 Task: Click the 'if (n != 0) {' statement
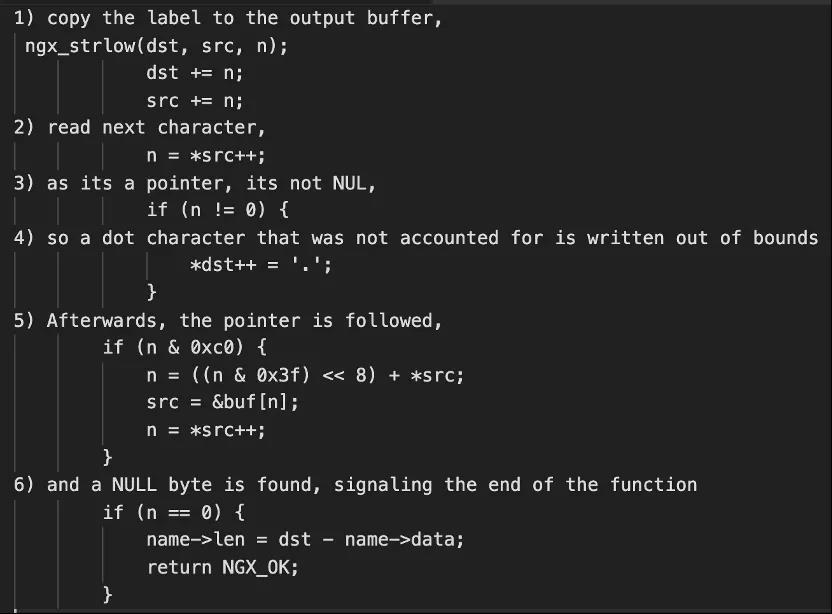216,211
